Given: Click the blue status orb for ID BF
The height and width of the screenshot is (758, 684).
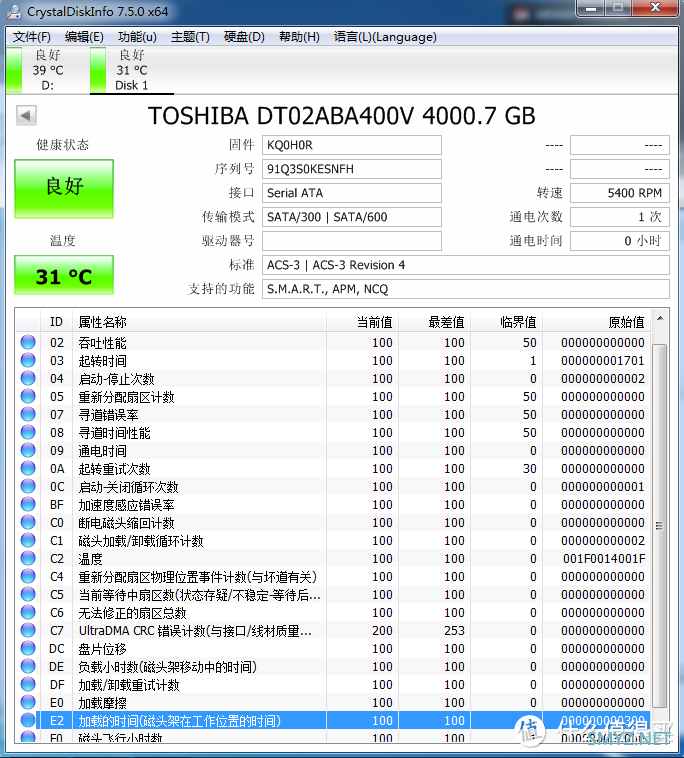Looking at the screenshot, I should (x=28, y=504).
